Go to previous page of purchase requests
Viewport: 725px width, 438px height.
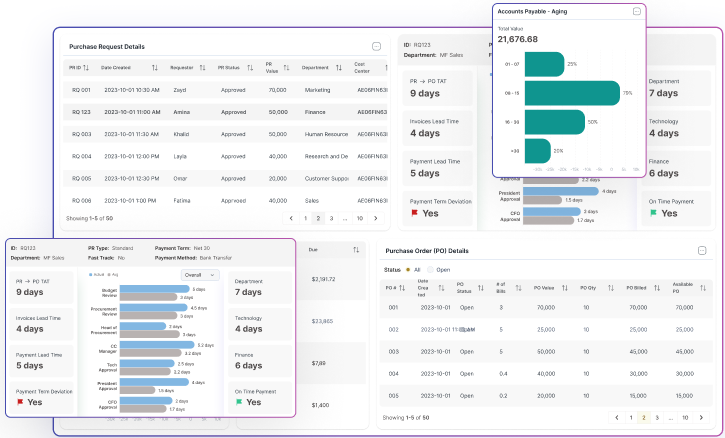291,217
